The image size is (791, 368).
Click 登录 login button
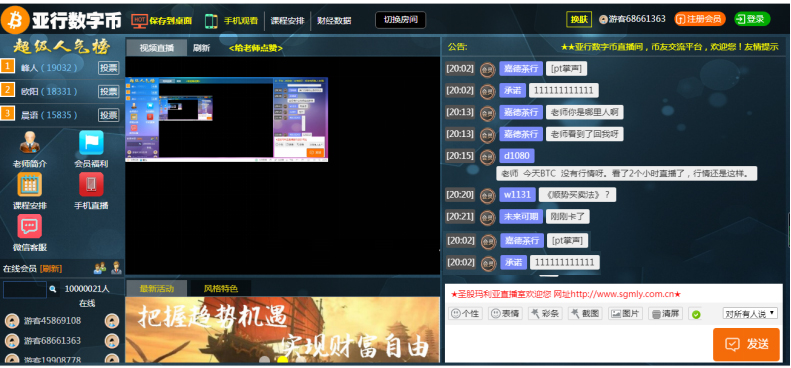tap(752, 19)
